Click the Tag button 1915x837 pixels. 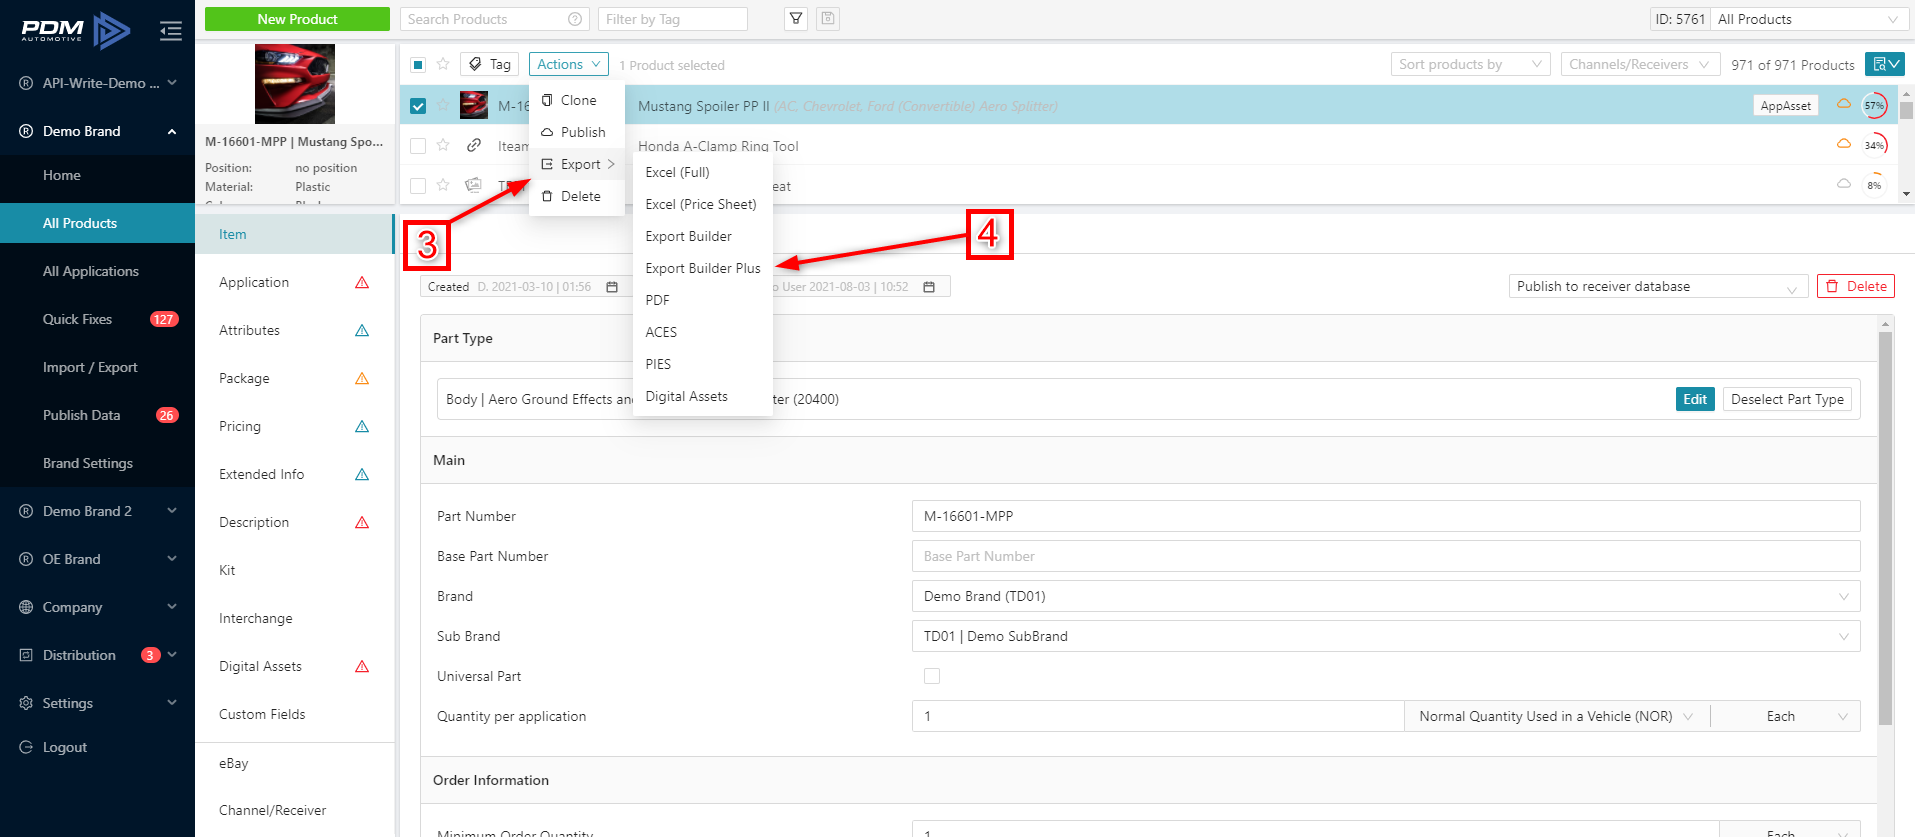(x=489, y=64)
